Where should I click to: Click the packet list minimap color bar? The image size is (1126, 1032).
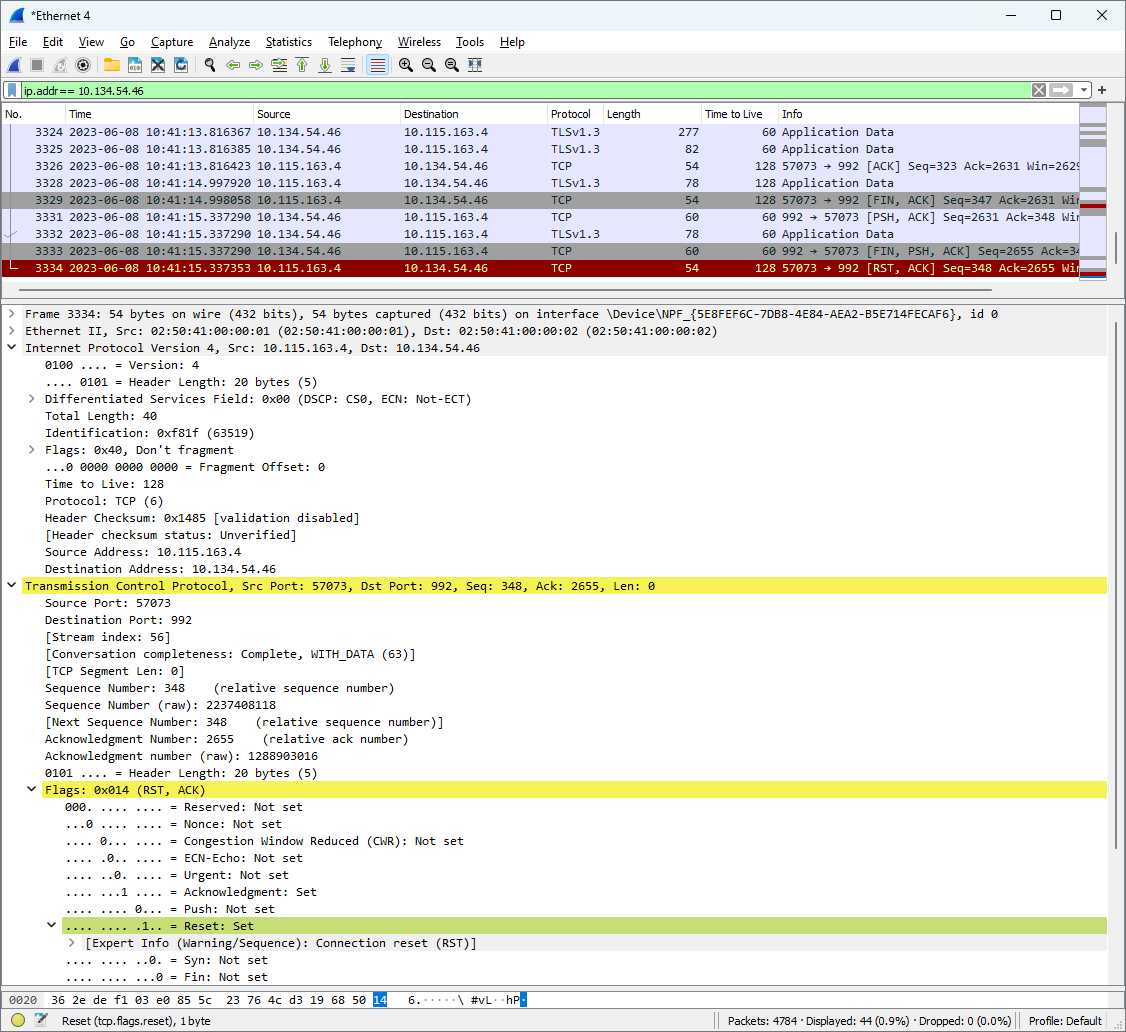tap(1092, 192)
